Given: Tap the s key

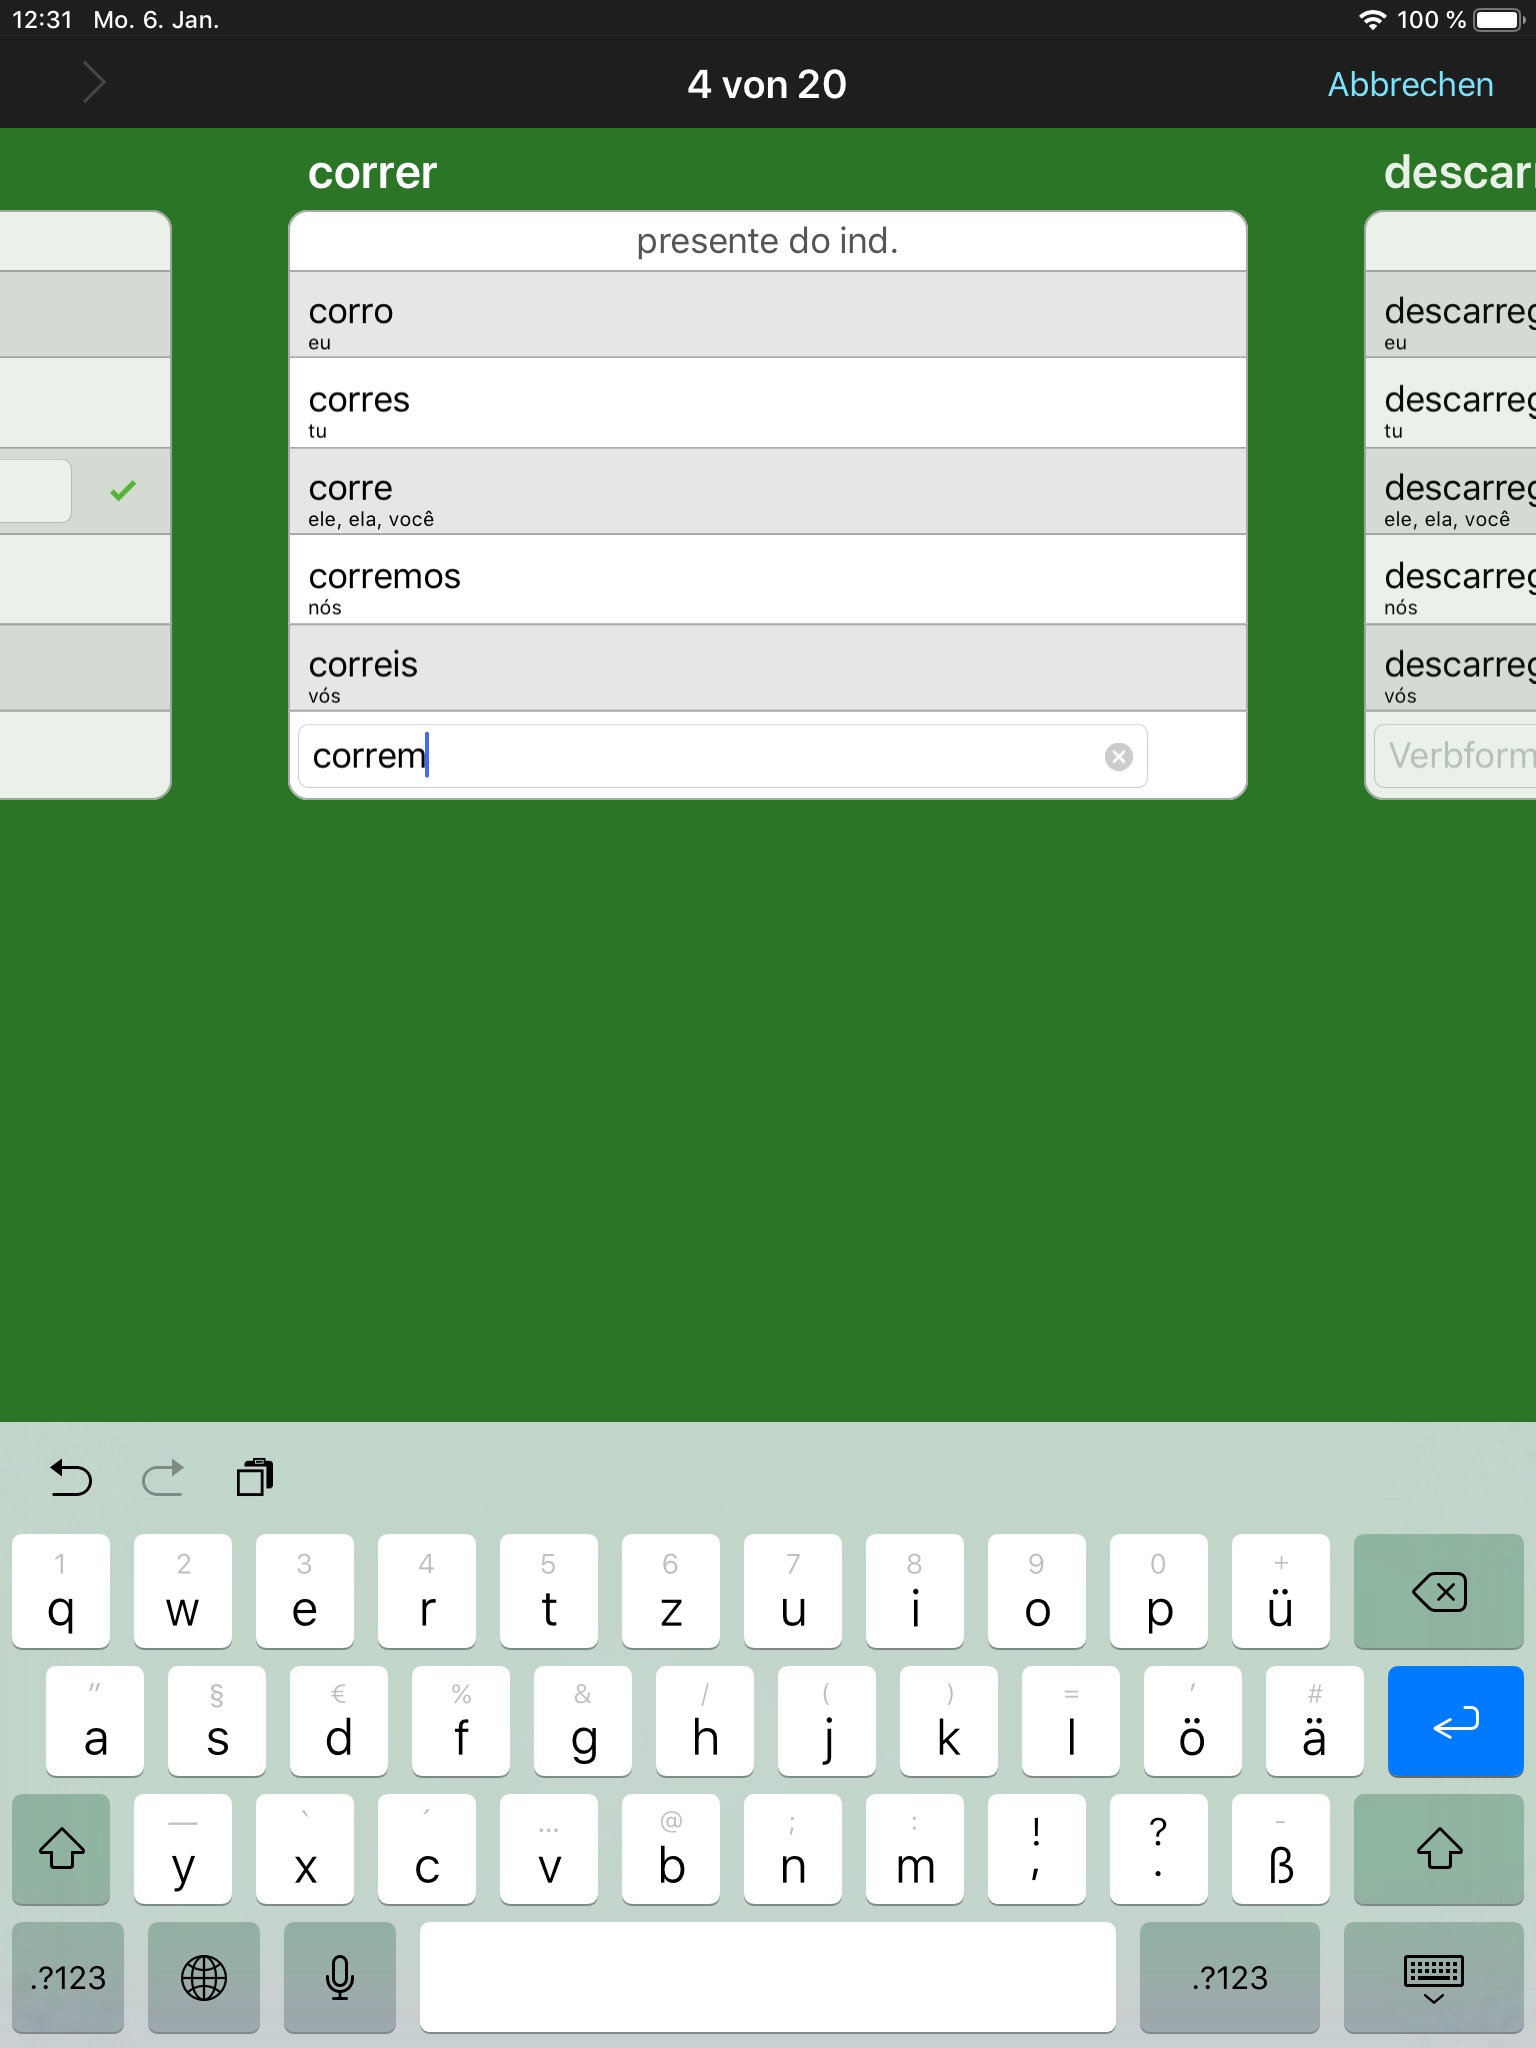Looking at the screenshot, I should (217, 1721).
